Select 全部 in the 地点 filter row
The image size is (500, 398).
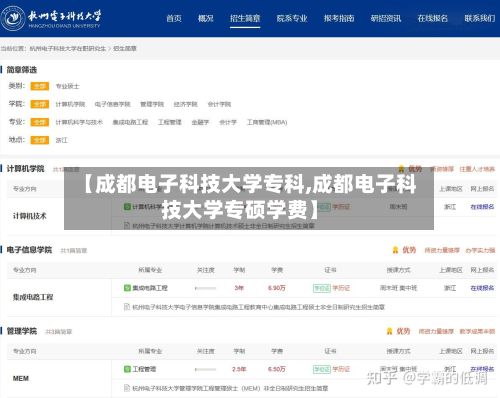coord(40,140)
